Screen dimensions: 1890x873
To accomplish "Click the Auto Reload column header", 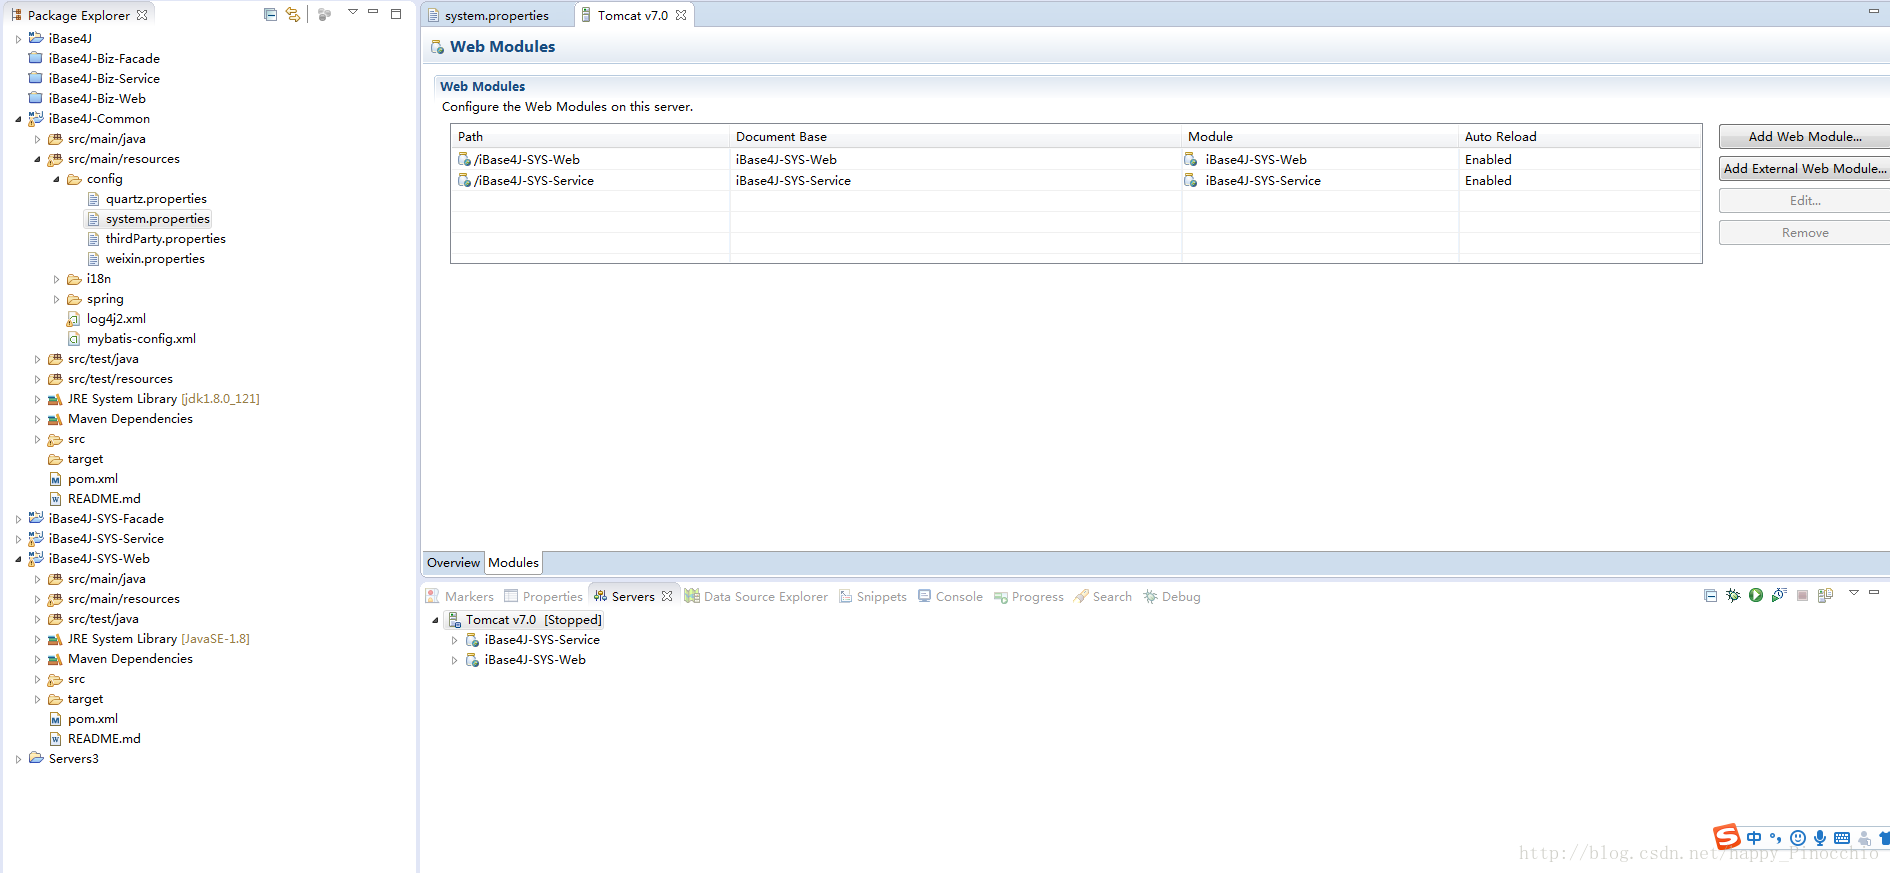I will pos(1580,137).
